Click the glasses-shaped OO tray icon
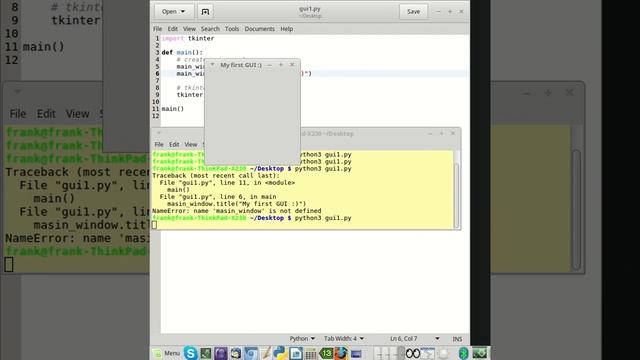 (413, 353)
